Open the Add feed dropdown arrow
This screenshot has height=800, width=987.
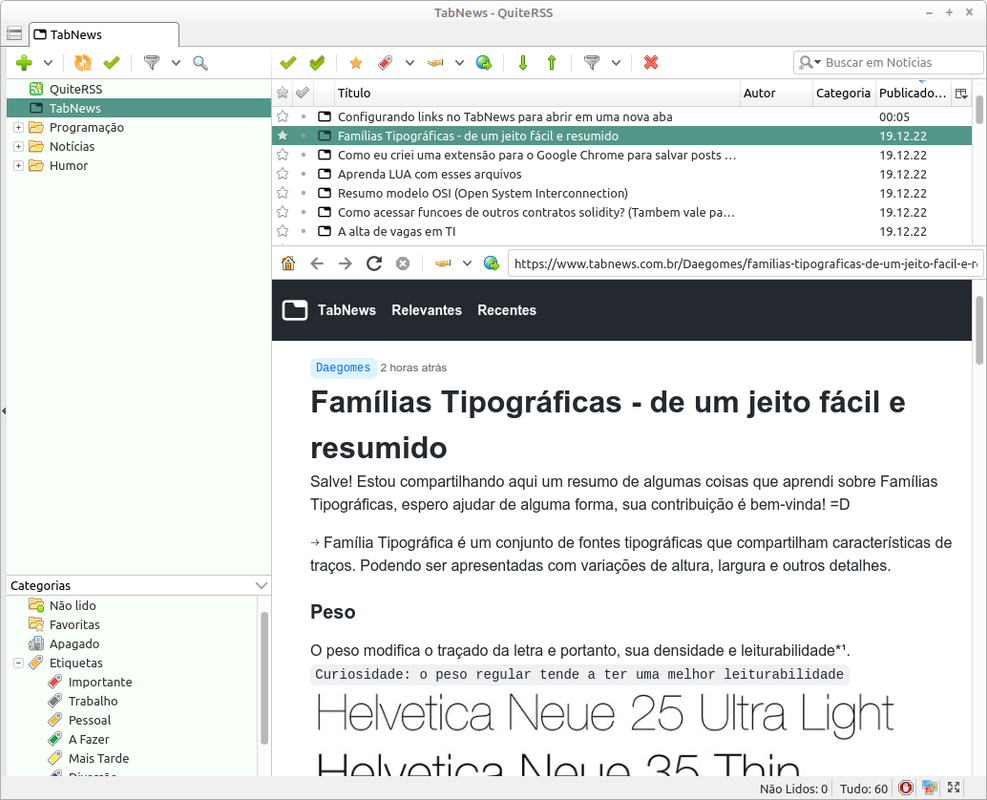[x=48, y=63]
